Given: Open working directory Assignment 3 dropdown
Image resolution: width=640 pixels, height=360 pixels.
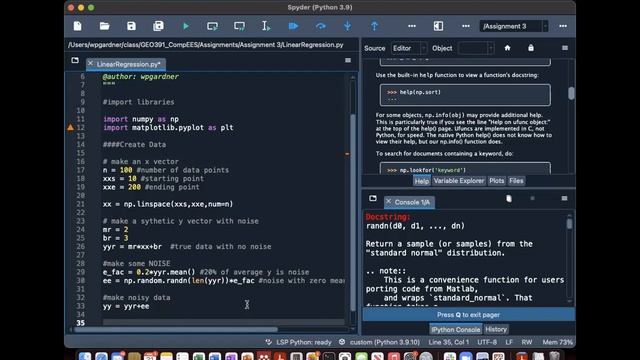Looking at the screenshot, I should click(x=513, y=26).
